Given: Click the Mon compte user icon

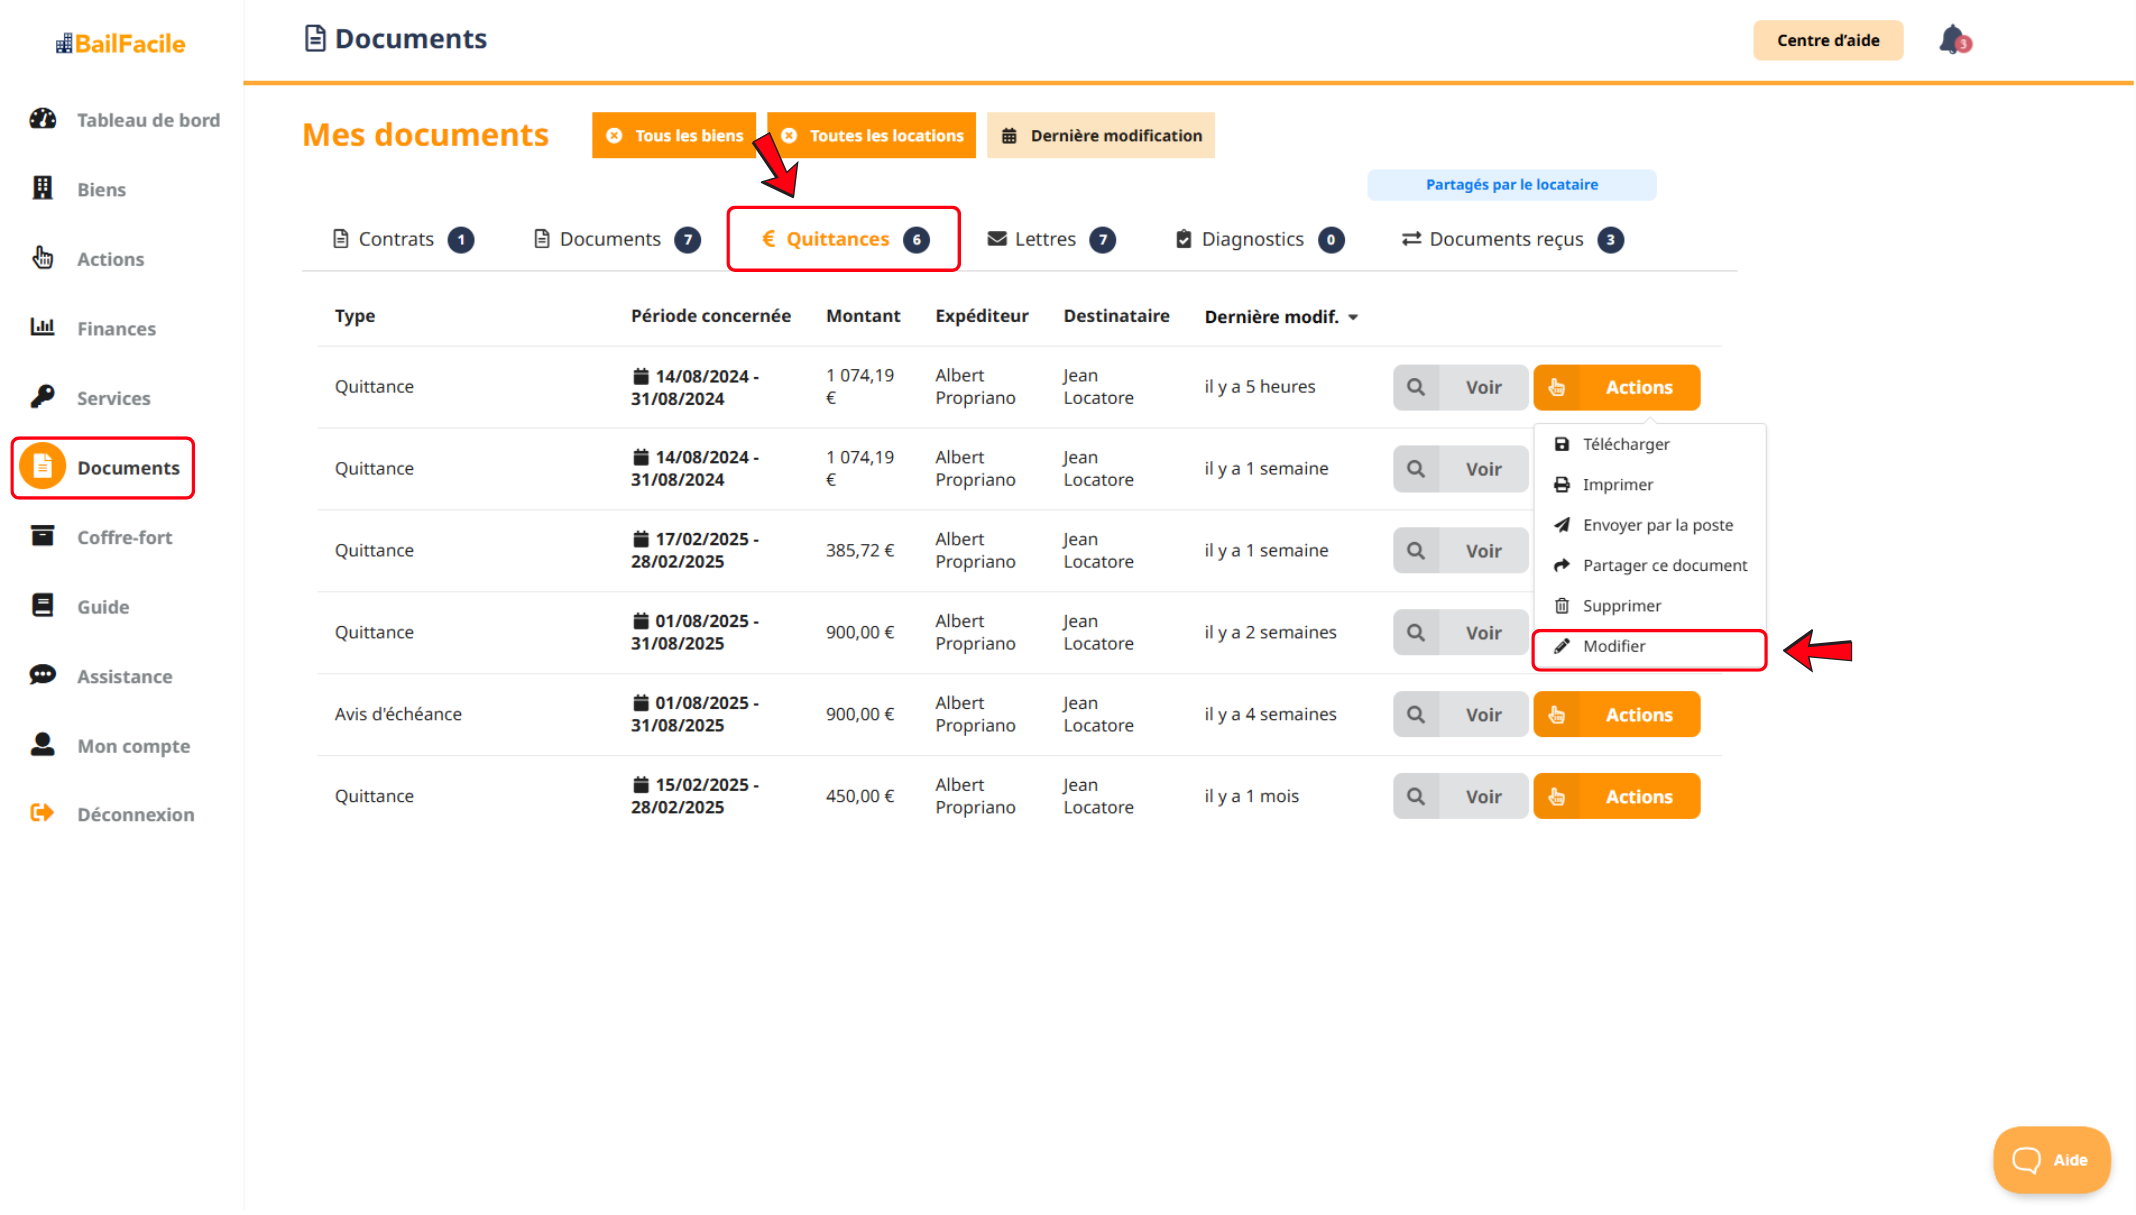Looking at the screenshot, I should (43, 744).
